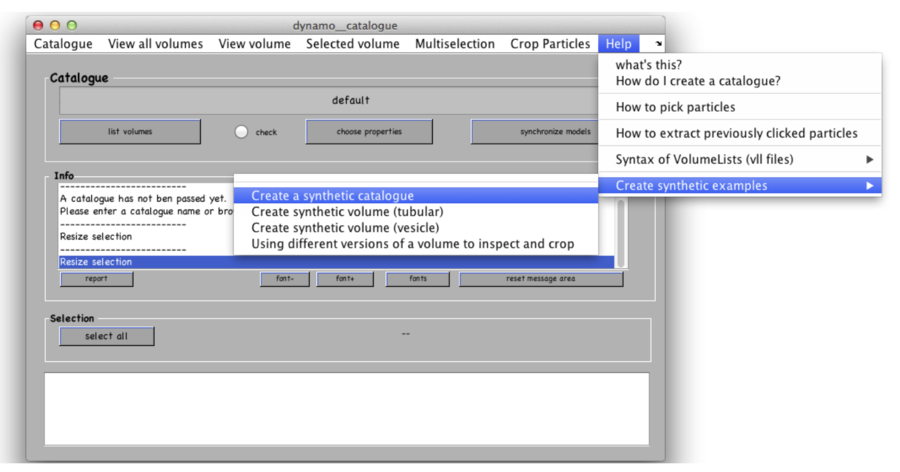Click the 'check' radio button
This screenshot has height=472, width=900.
pyautogui.click(x=241, y=132)
